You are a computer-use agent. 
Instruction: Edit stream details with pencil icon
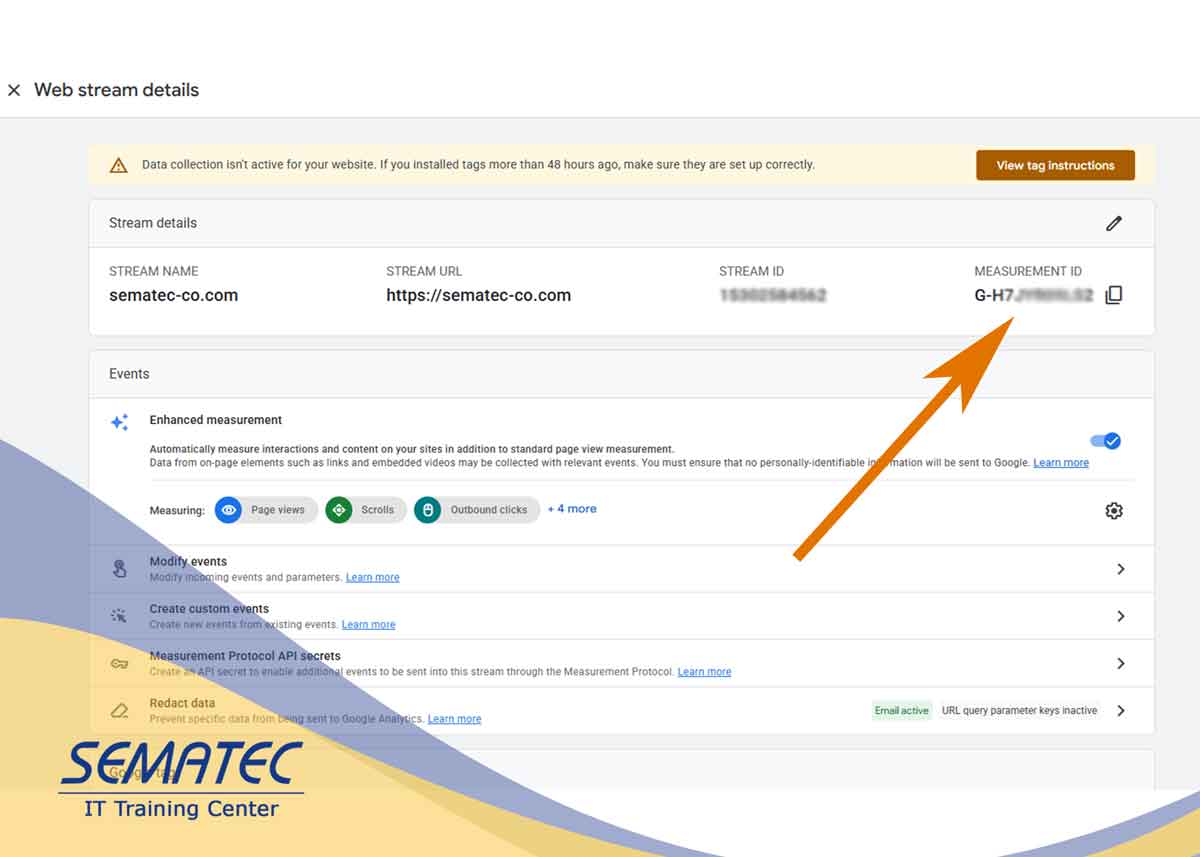point(1114,223)
